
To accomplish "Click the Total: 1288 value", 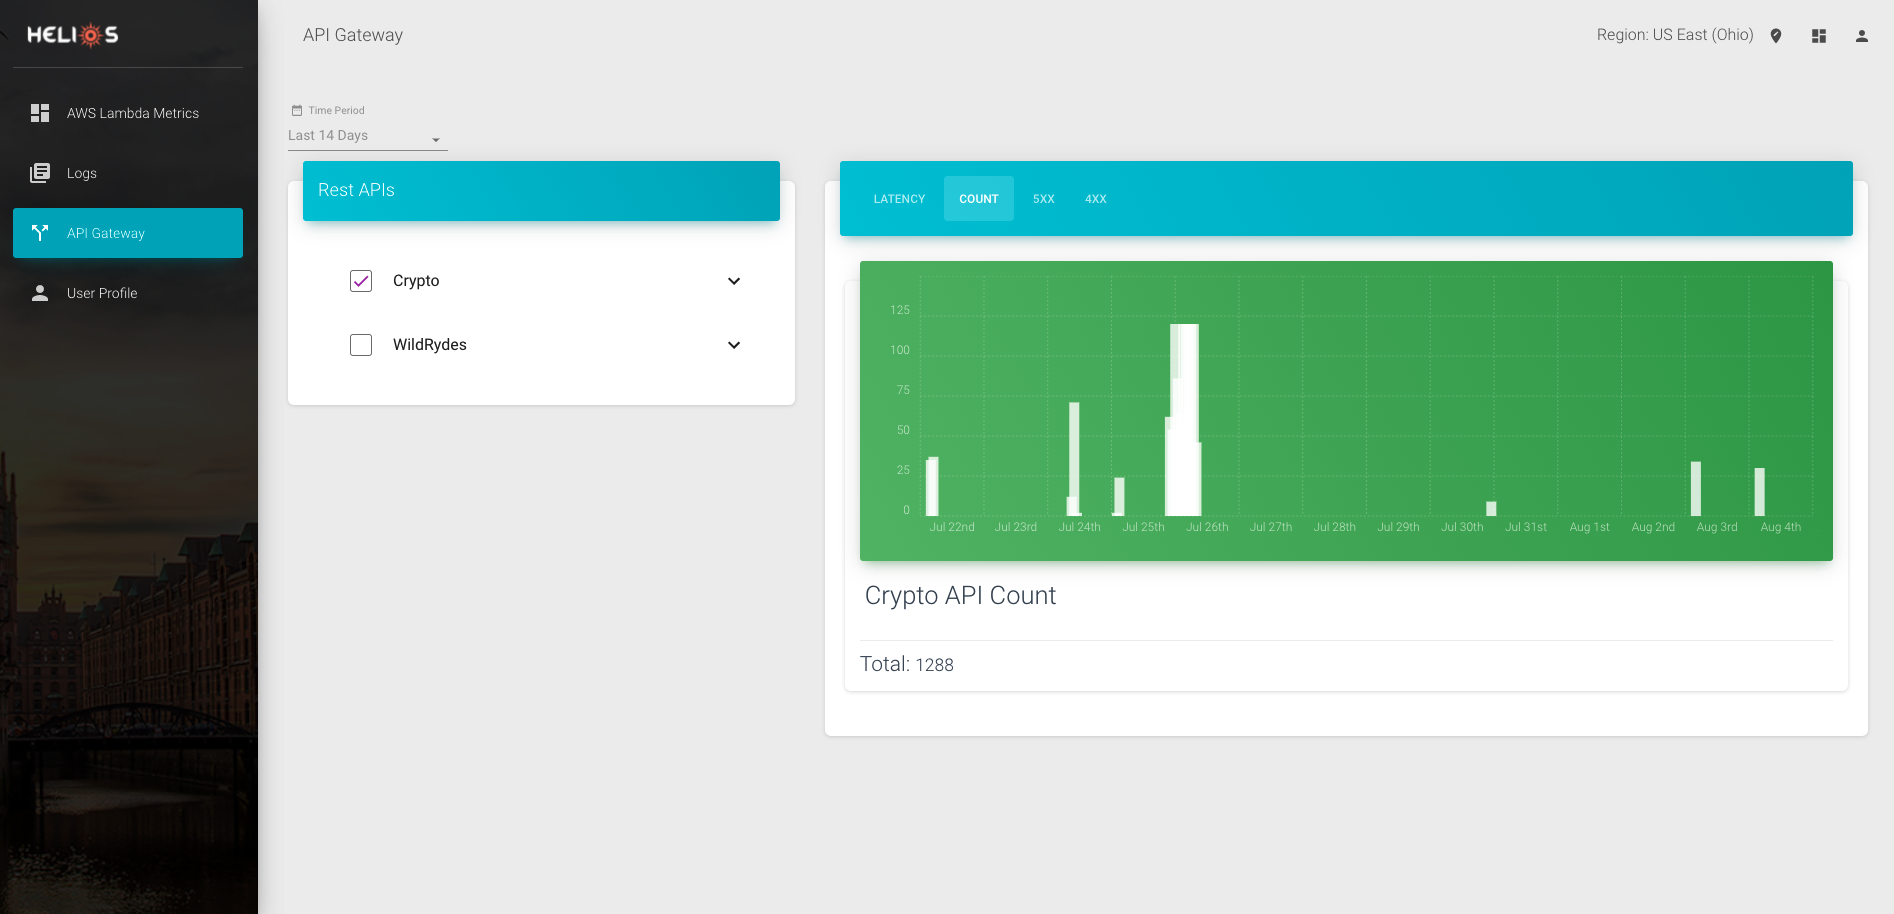I will [907, 665].
